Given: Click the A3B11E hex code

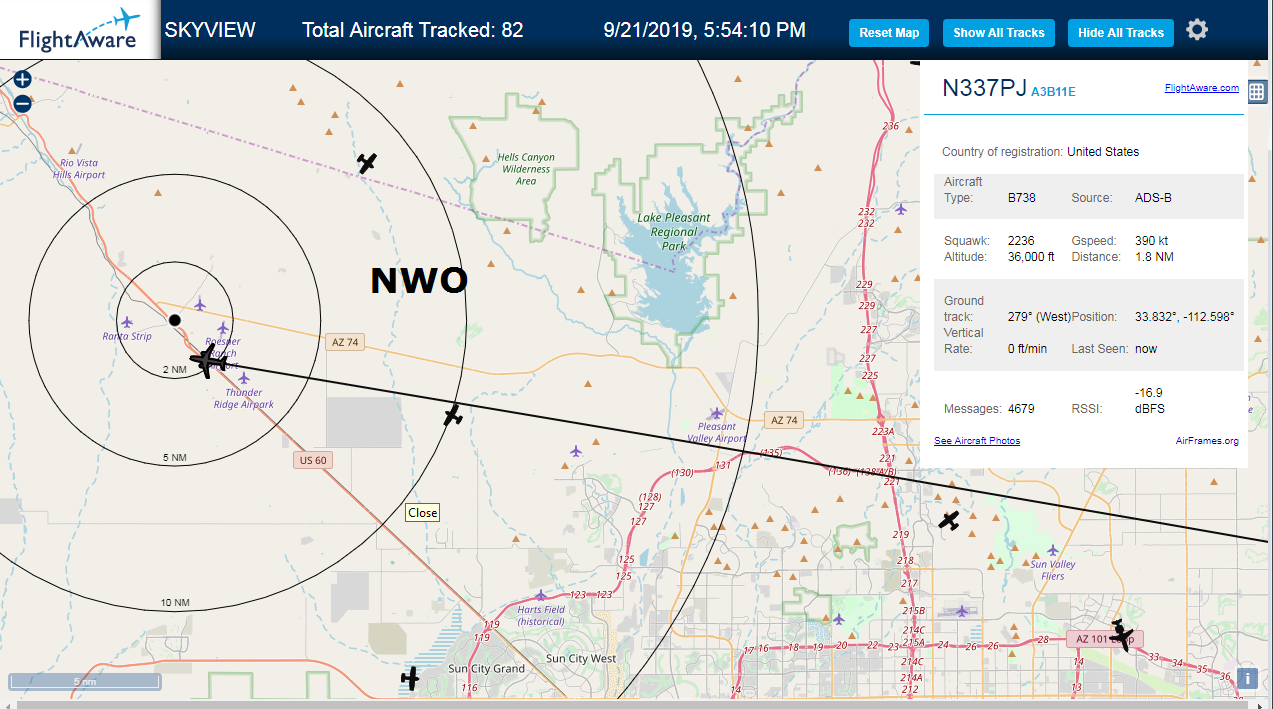Looking at the screenshot, I should click(1053, 92).
